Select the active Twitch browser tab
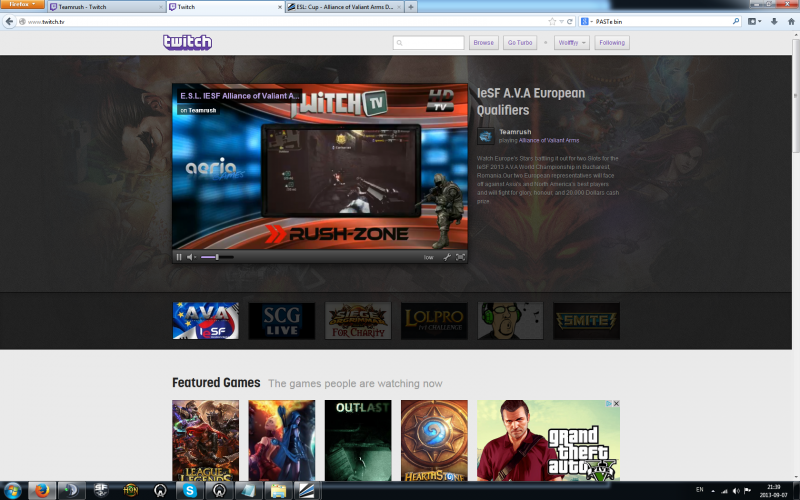The height and width of the screenshot is (500, 800). [x=225, y=7]
